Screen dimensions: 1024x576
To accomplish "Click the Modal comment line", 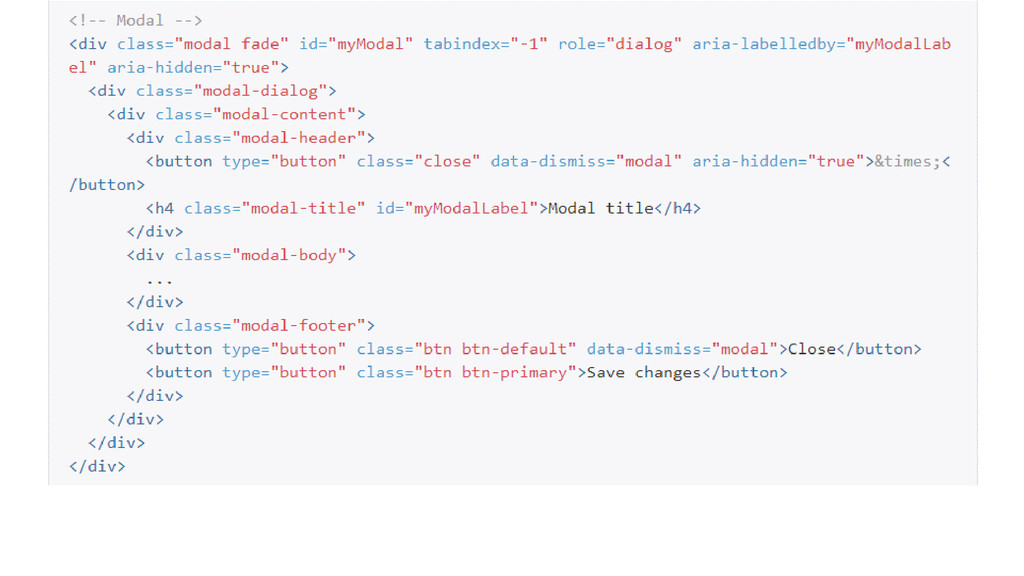I will tap(136, 20).
